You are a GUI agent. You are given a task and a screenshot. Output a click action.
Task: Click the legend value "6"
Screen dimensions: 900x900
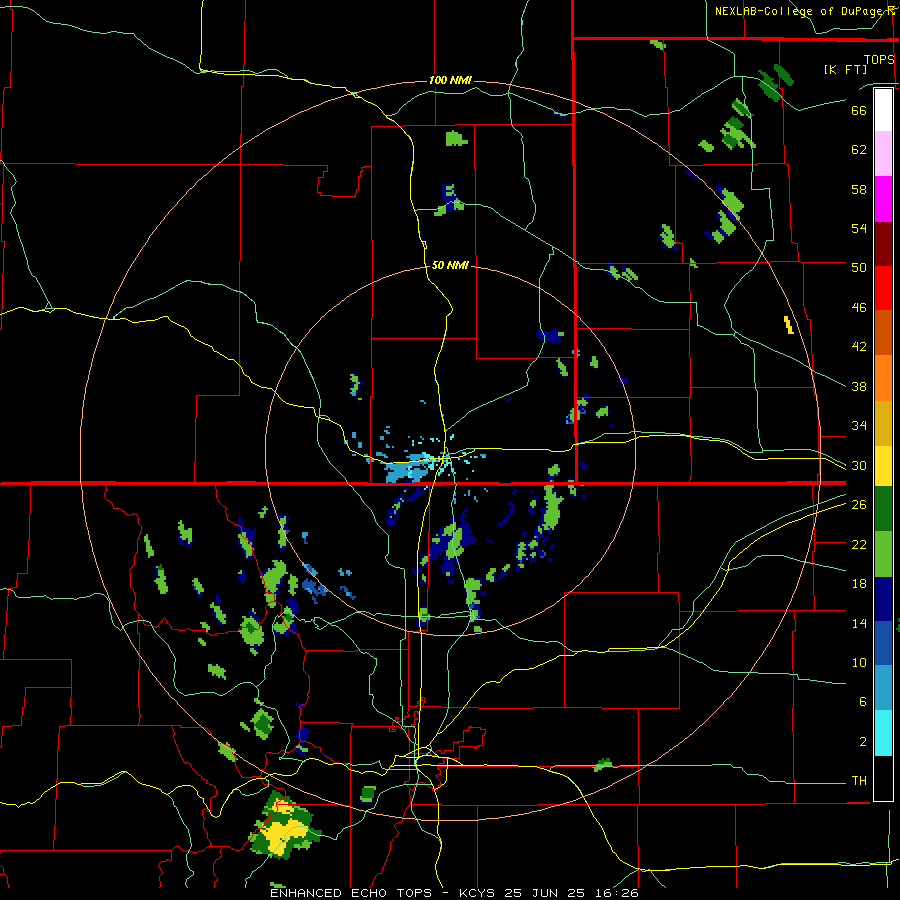click(x=862, y=702)
